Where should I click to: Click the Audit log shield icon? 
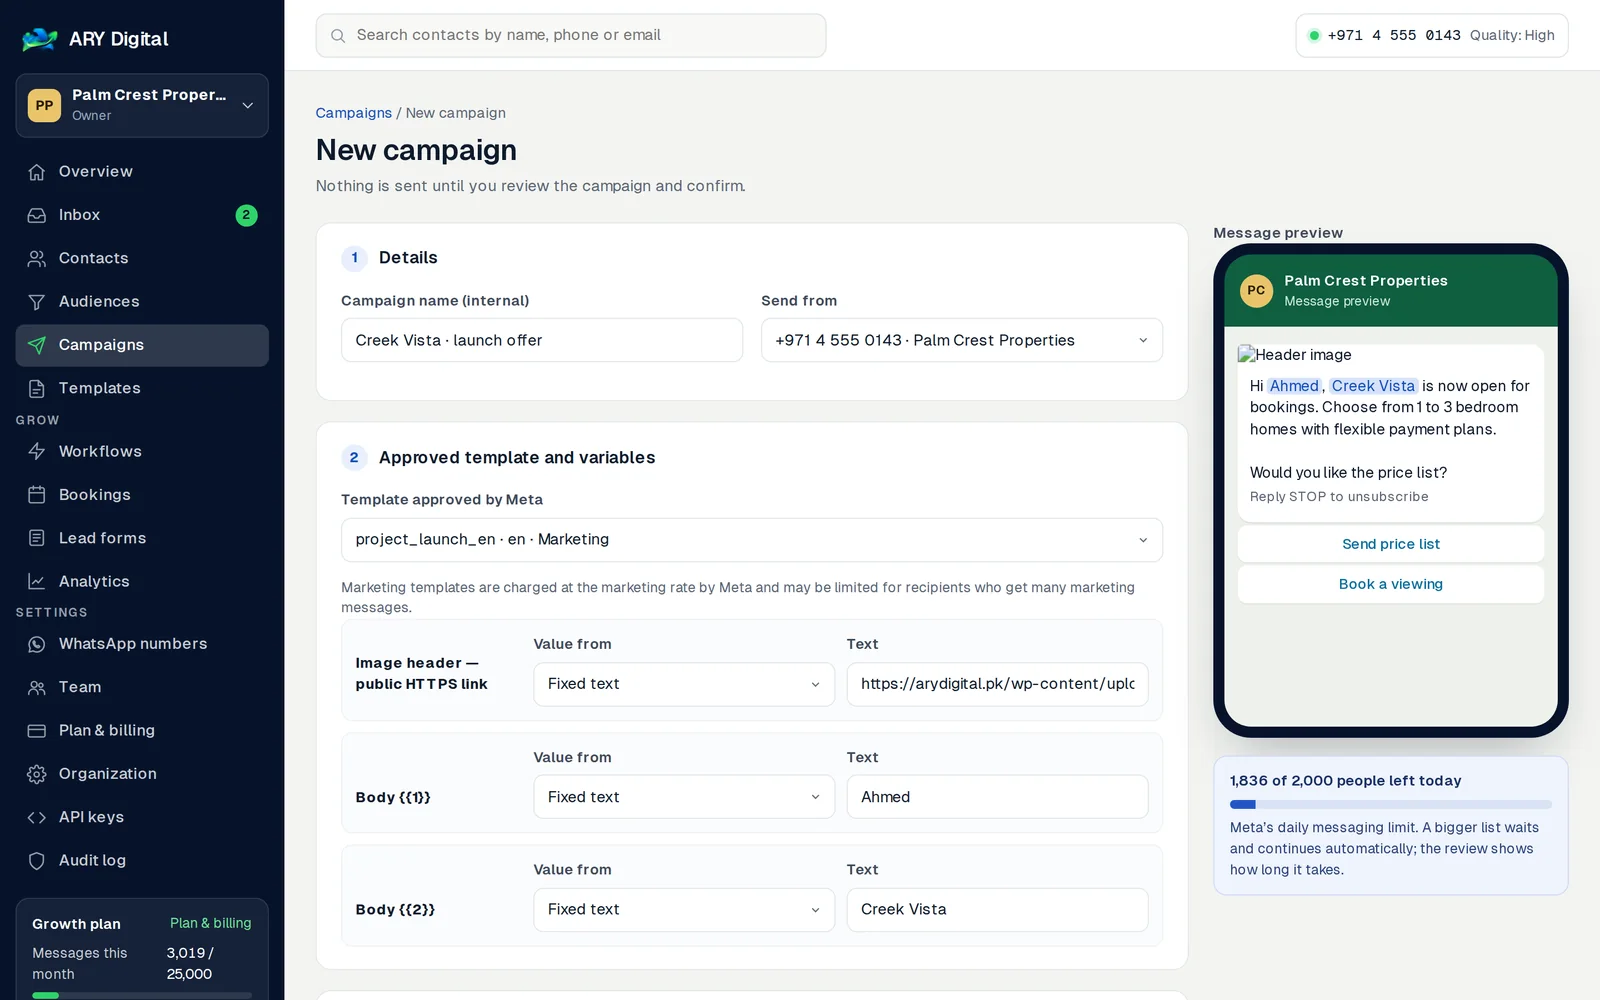(x=37, y=861)
